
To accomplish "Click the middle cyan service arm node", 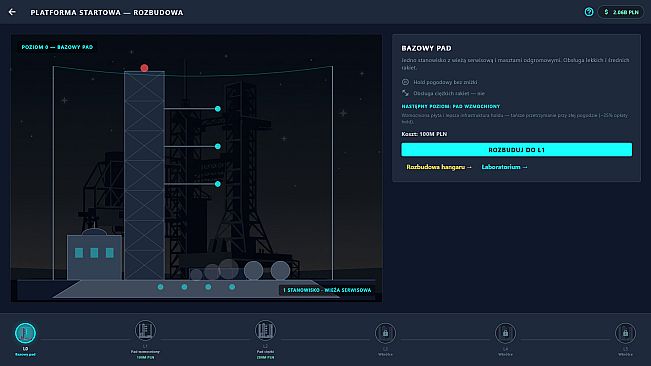I will (x=218, y=146).
